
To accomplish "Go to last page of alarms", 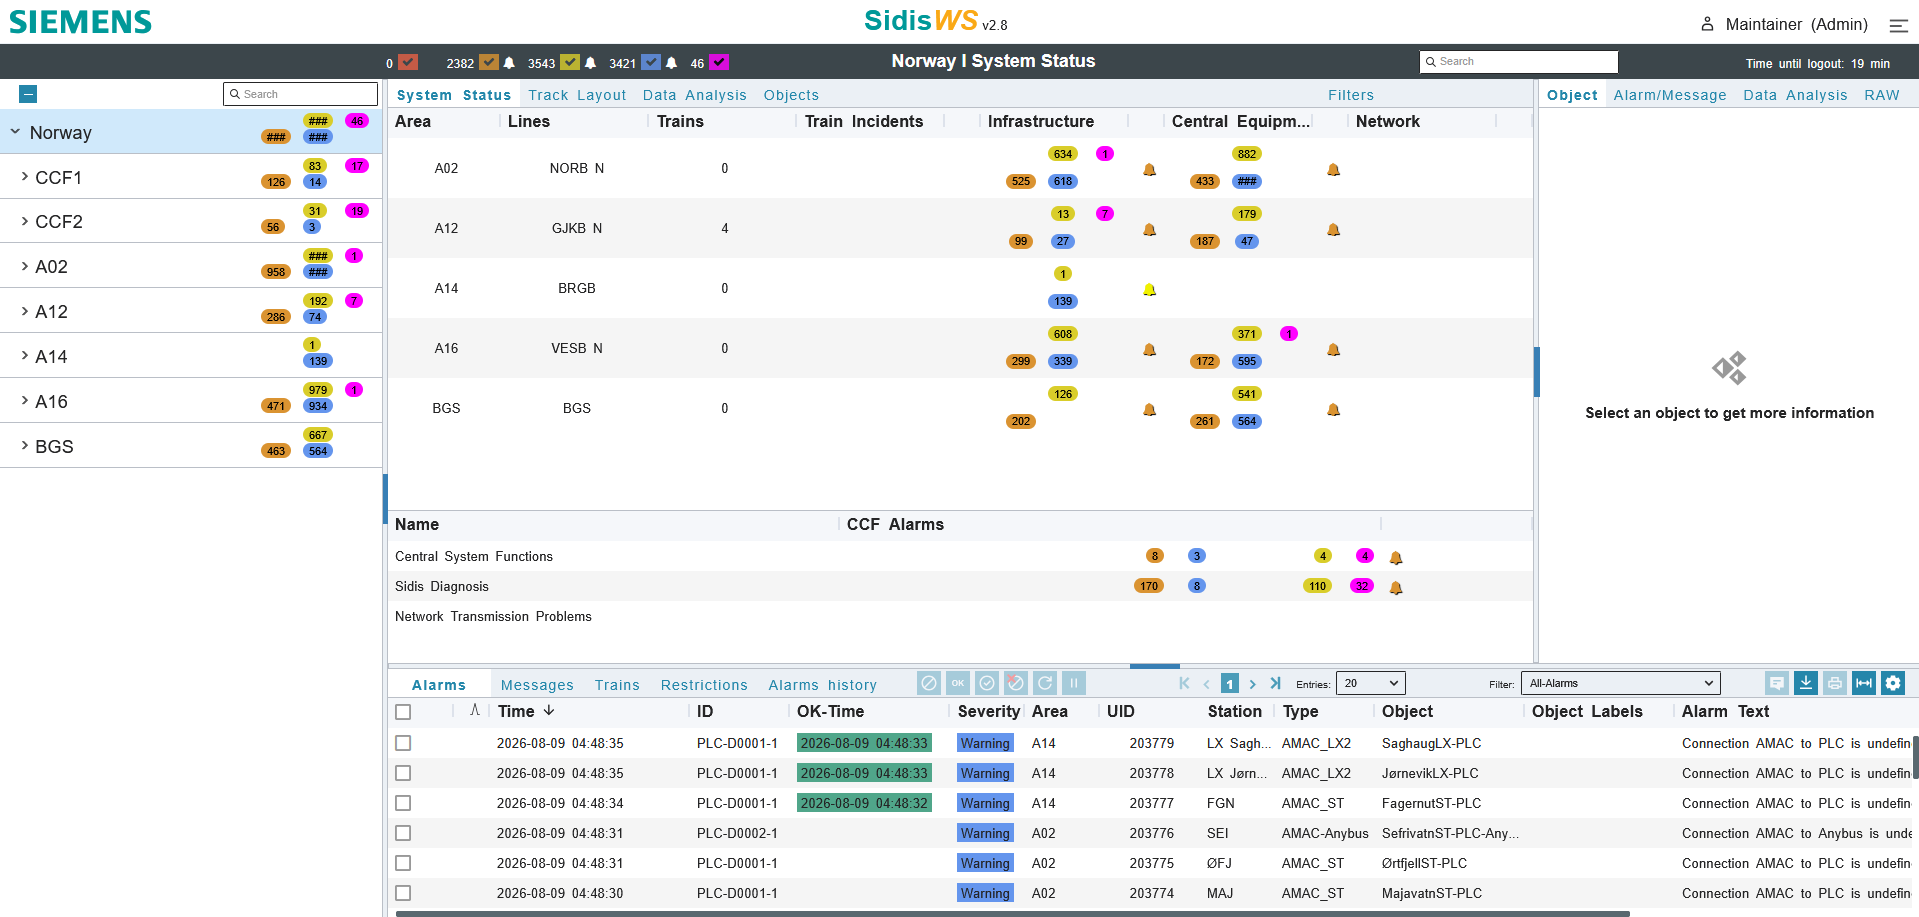I will (1275, 684).
